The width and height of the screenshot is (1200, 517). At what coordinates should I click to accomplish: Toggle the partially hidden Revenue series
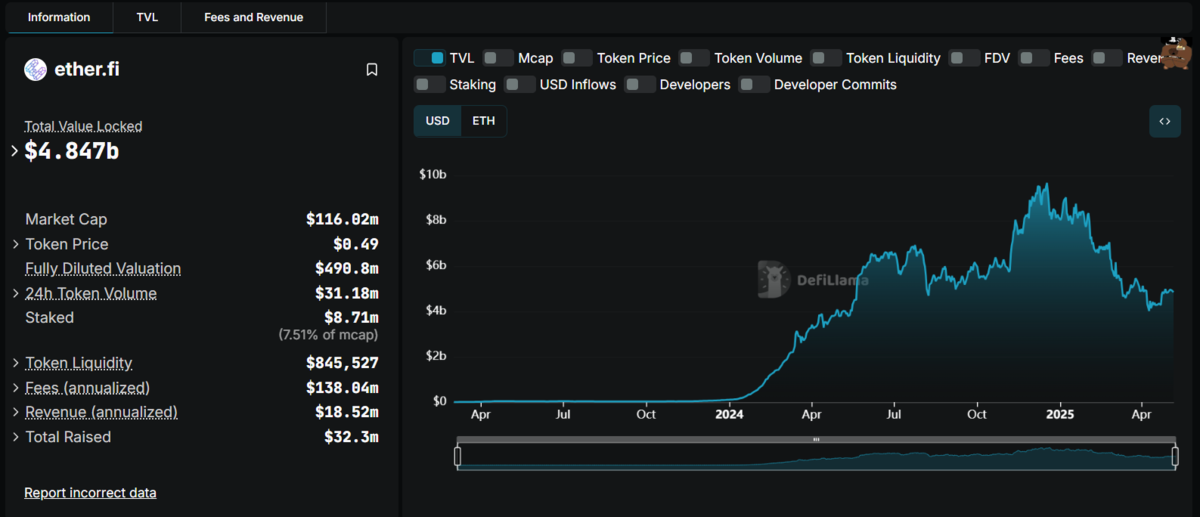click(x=1107, y=58)
